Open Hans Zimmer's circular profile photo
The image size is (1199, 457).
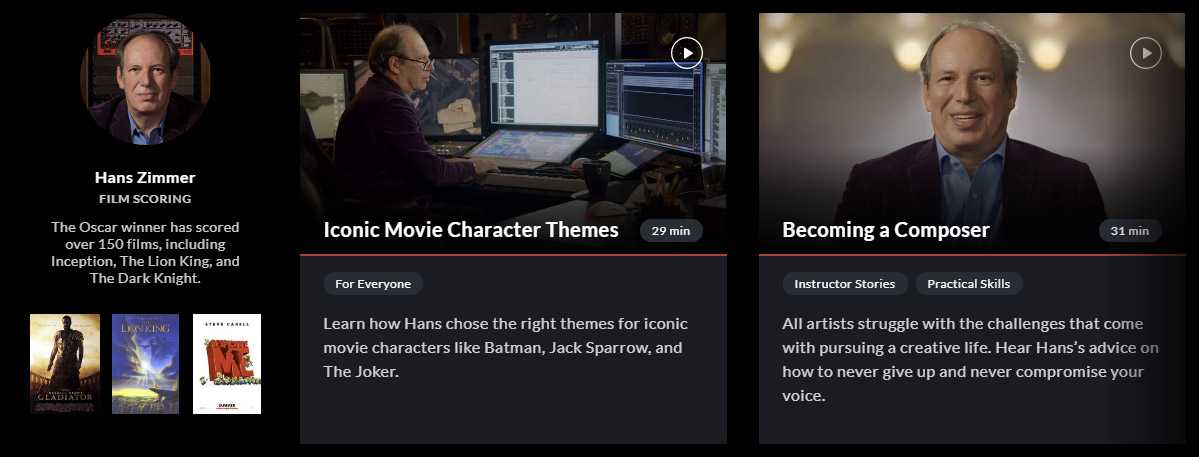145,79
